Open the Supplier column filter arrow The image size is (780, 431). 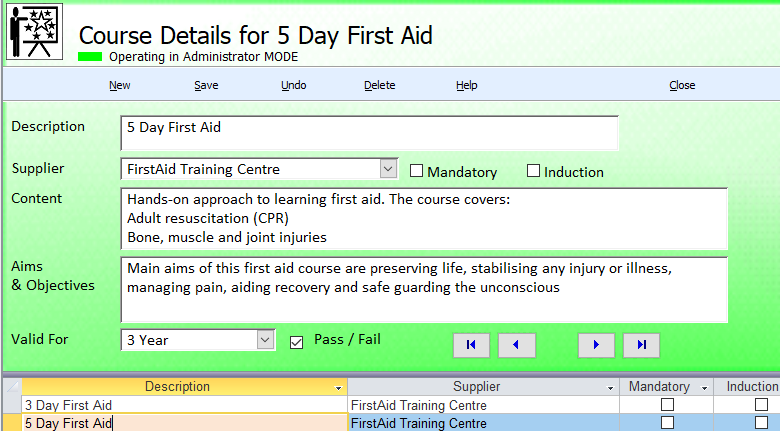(x=610, y=388)
